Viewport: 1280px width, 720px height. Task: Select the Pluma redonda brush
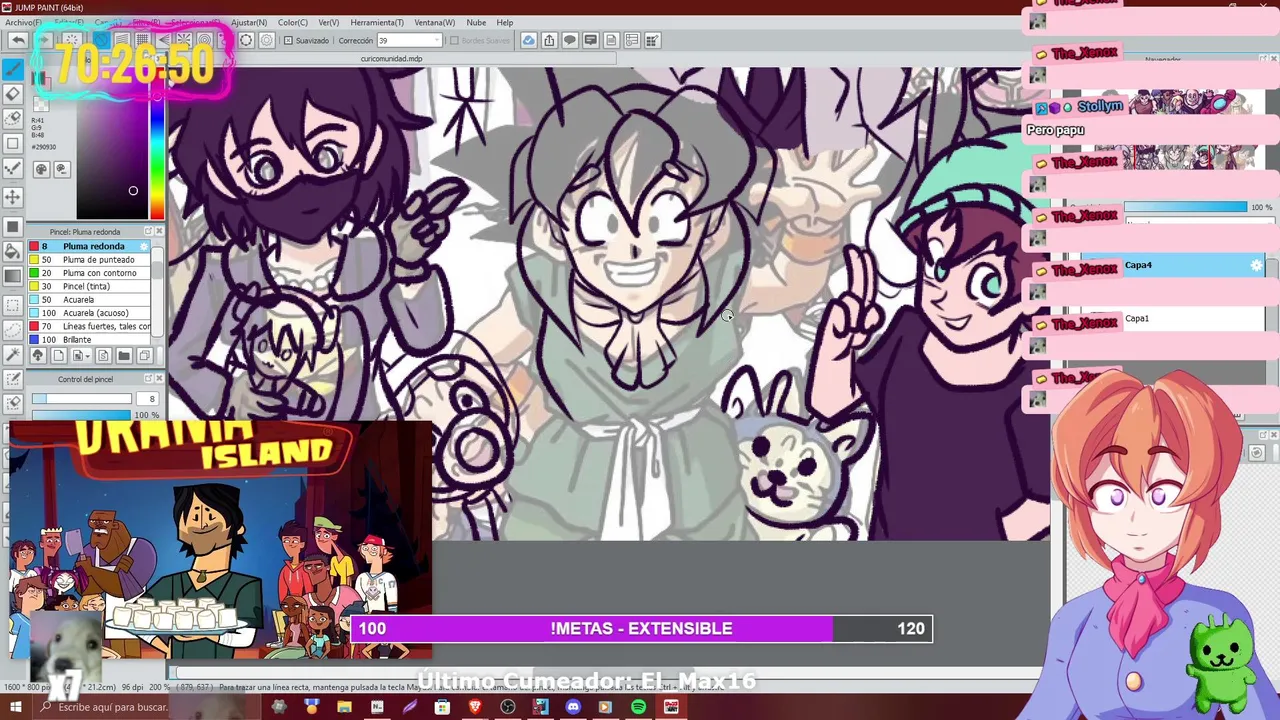point(88,246)
